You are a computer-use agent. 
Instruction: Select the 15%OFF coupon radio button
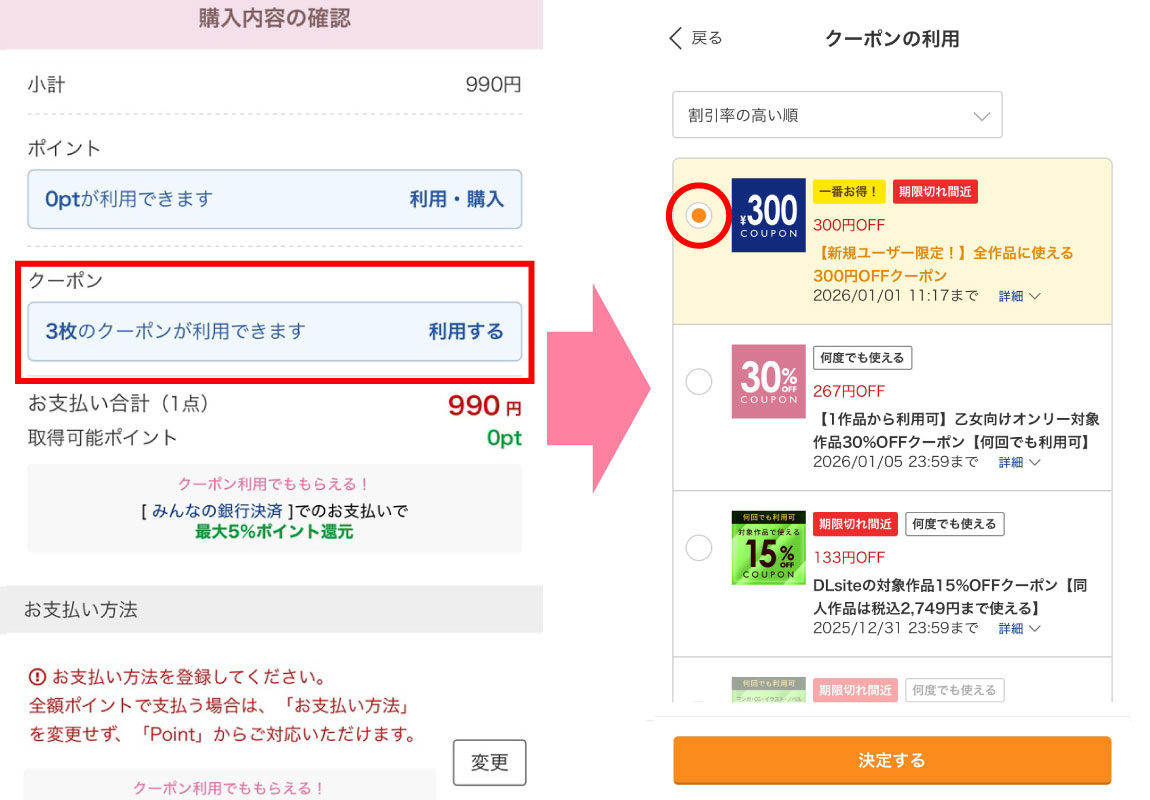pyautogui.click(x=699, y=547)
